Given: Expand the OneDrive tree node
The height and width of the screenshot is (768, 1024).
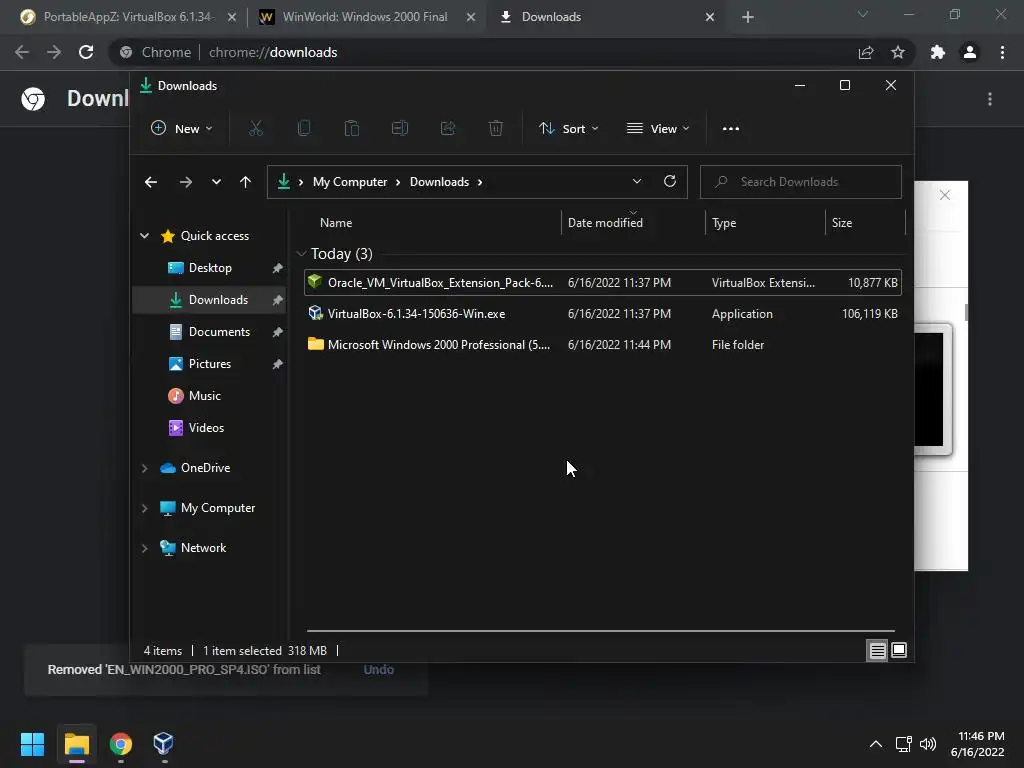Looking at the screenshot, I should pos(144,468).
